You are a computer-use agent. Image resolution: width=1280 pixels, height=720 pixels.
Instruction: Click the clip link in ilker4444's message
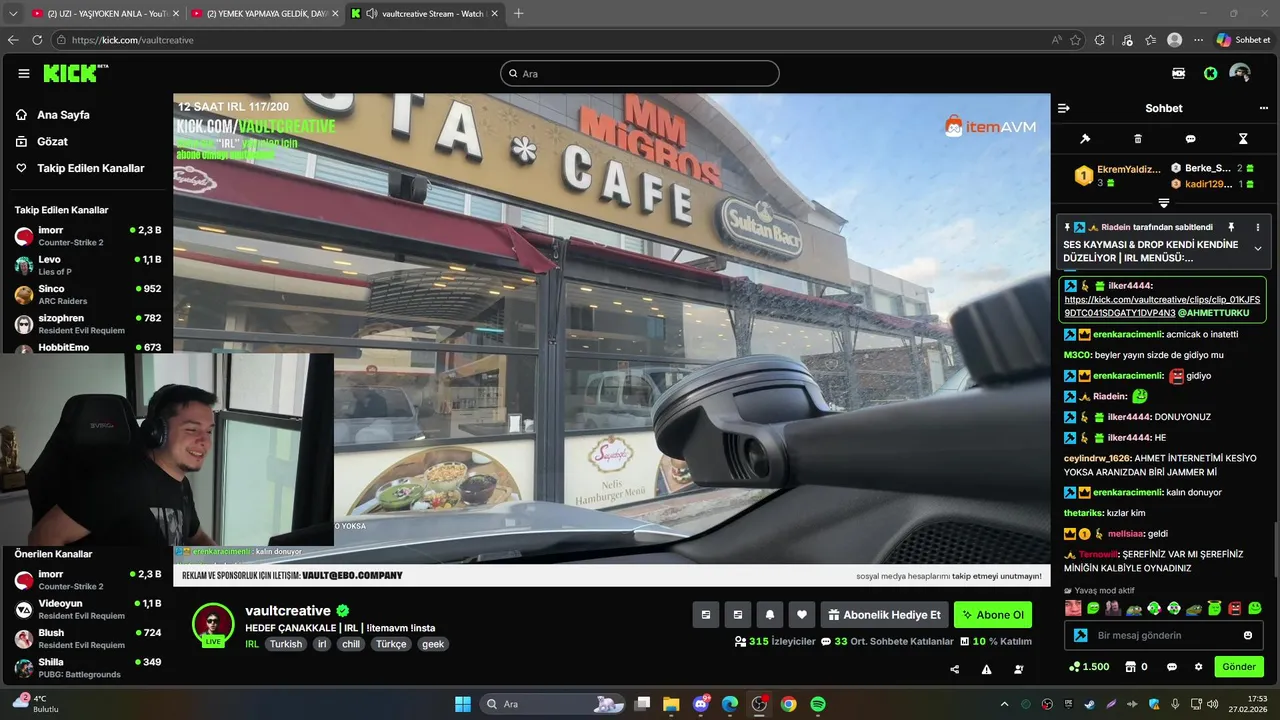click(x=1162, y=306)
